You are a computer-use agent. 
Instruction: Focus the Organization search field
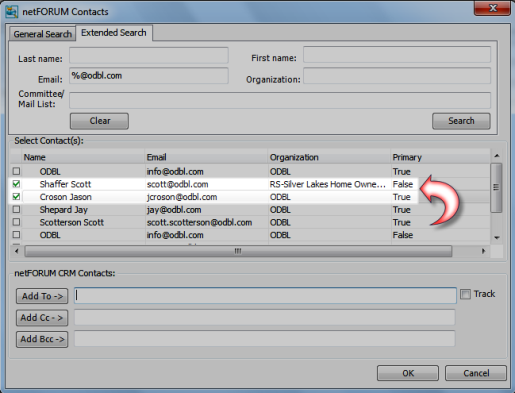397,76
